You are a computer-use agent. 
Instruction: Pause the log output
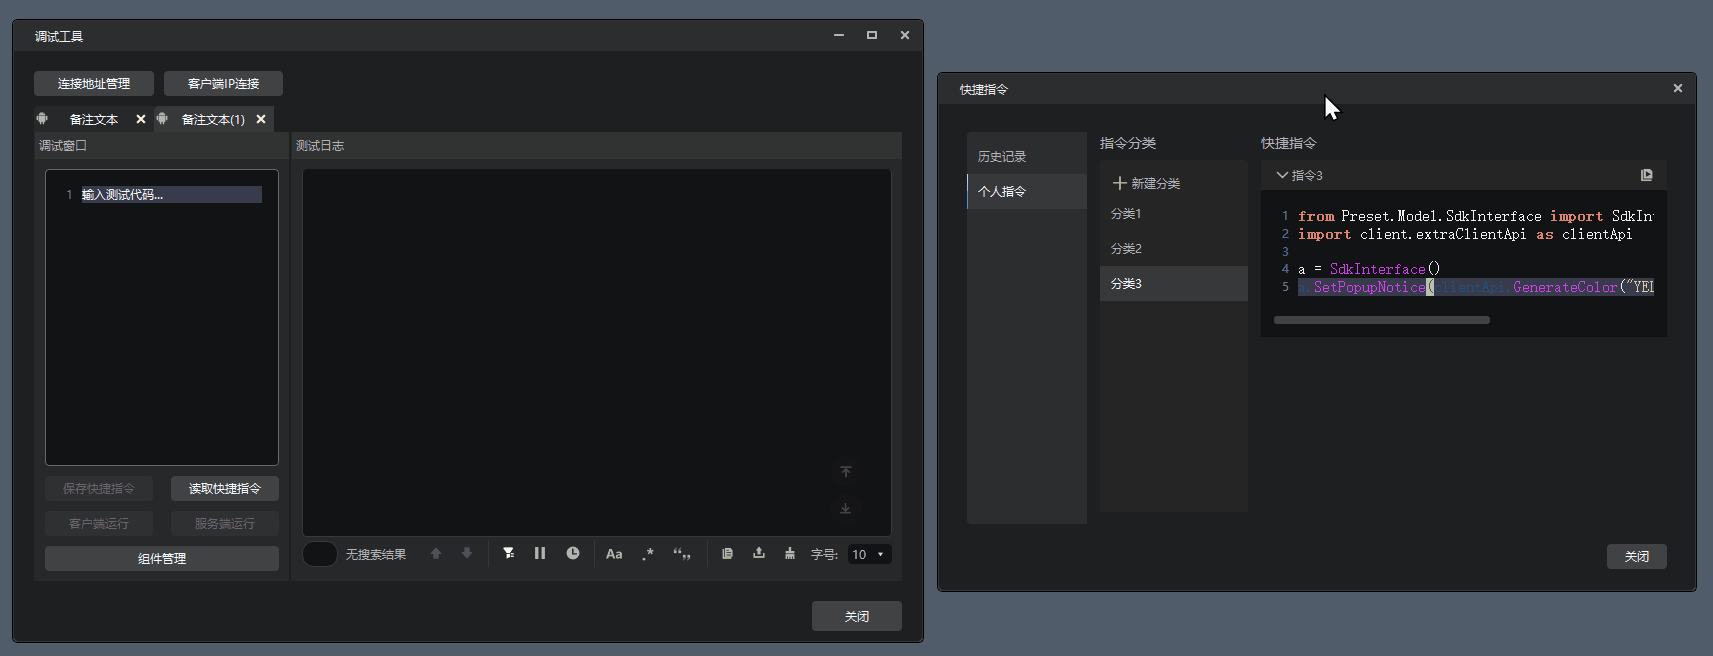tap(540, 553)
